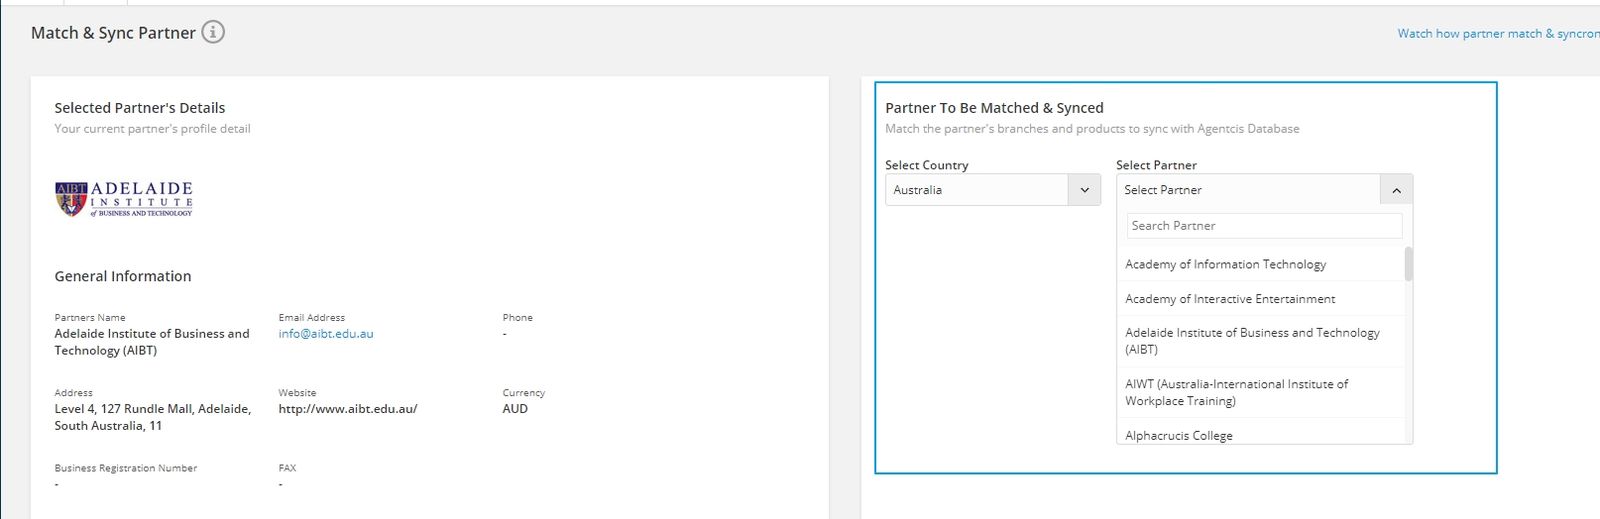Click the website value http://www.aibt.edu.au/

(348, 409)
